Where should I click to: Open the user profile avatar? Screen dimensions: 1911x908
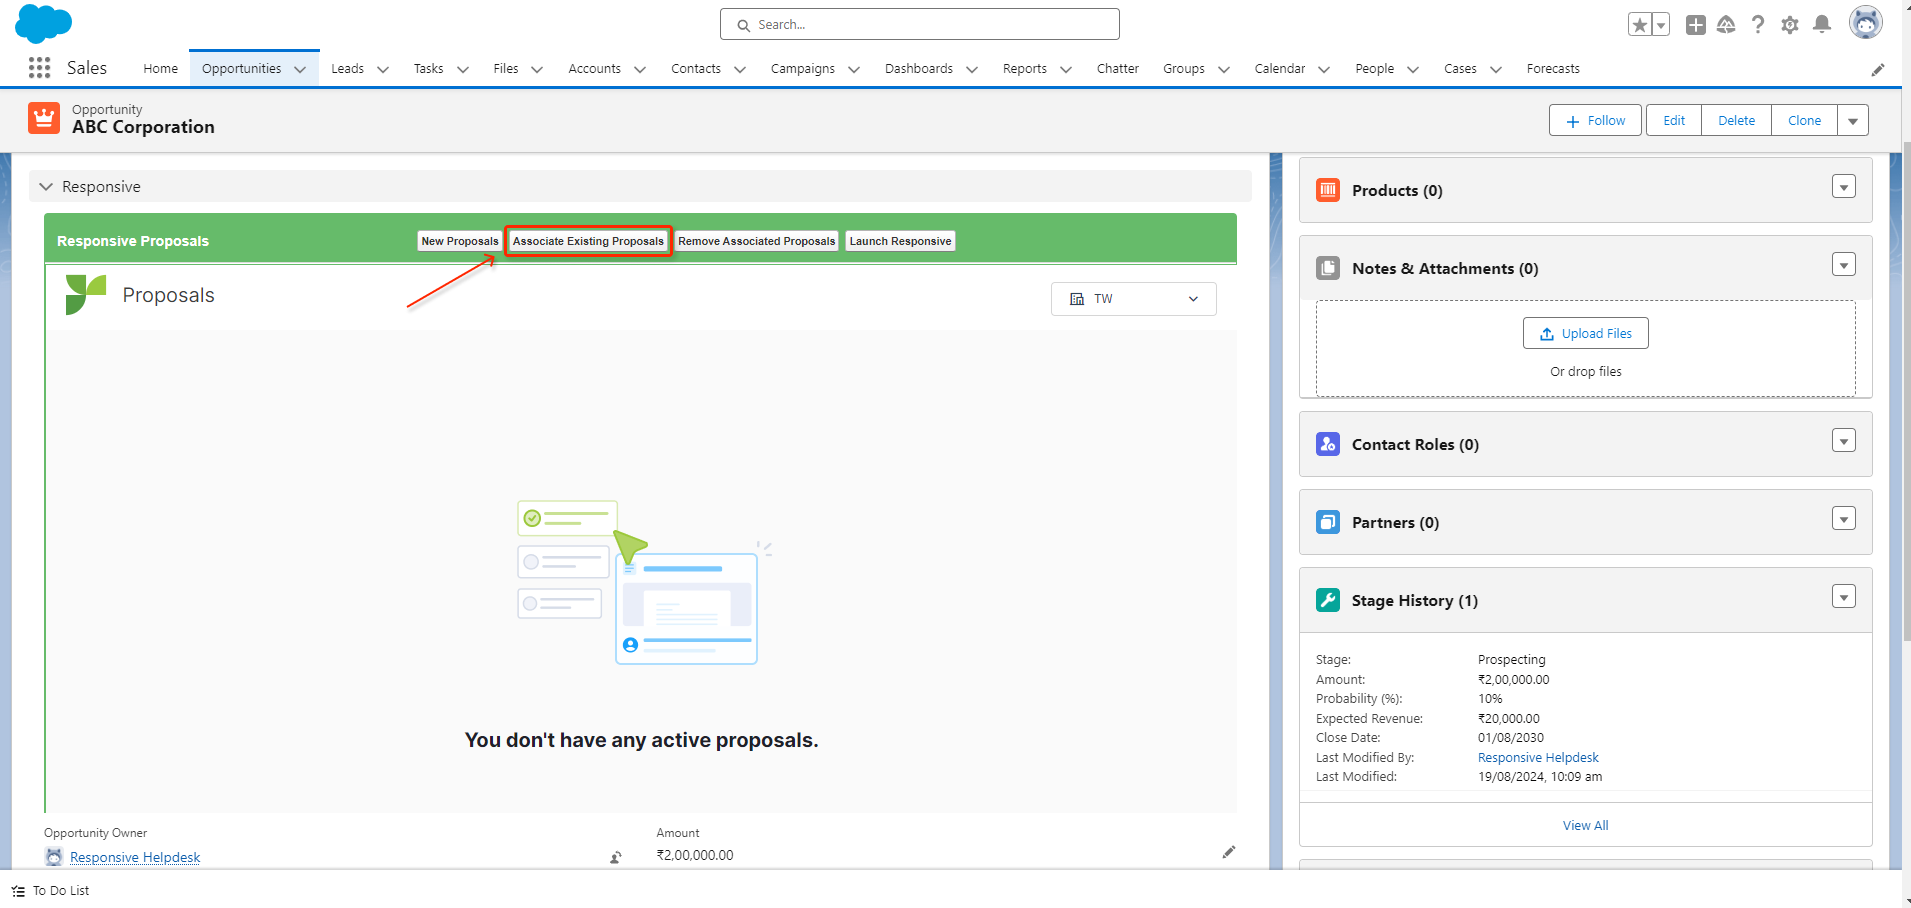[x=1865, y=22]
